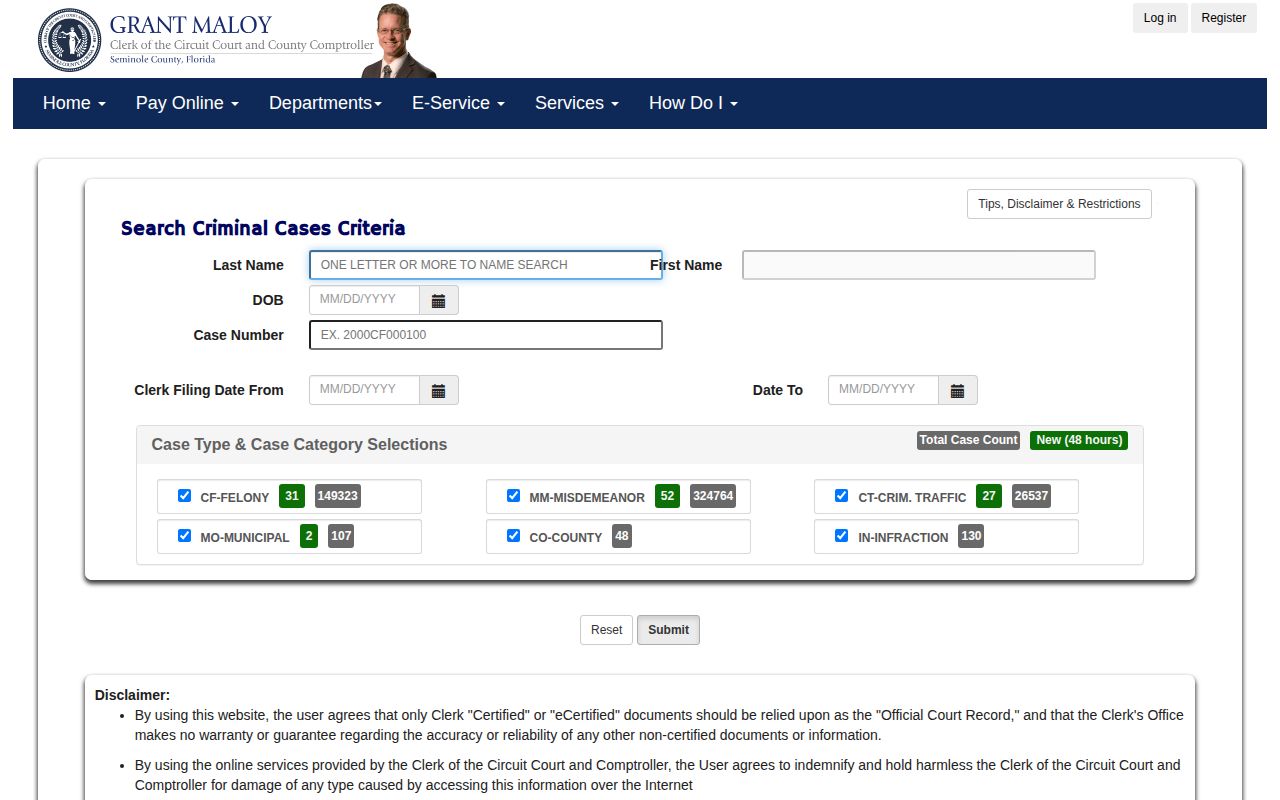Click the Seminole County Clerk seal logo
The image size is (1280, 800).
pos(69,40)
